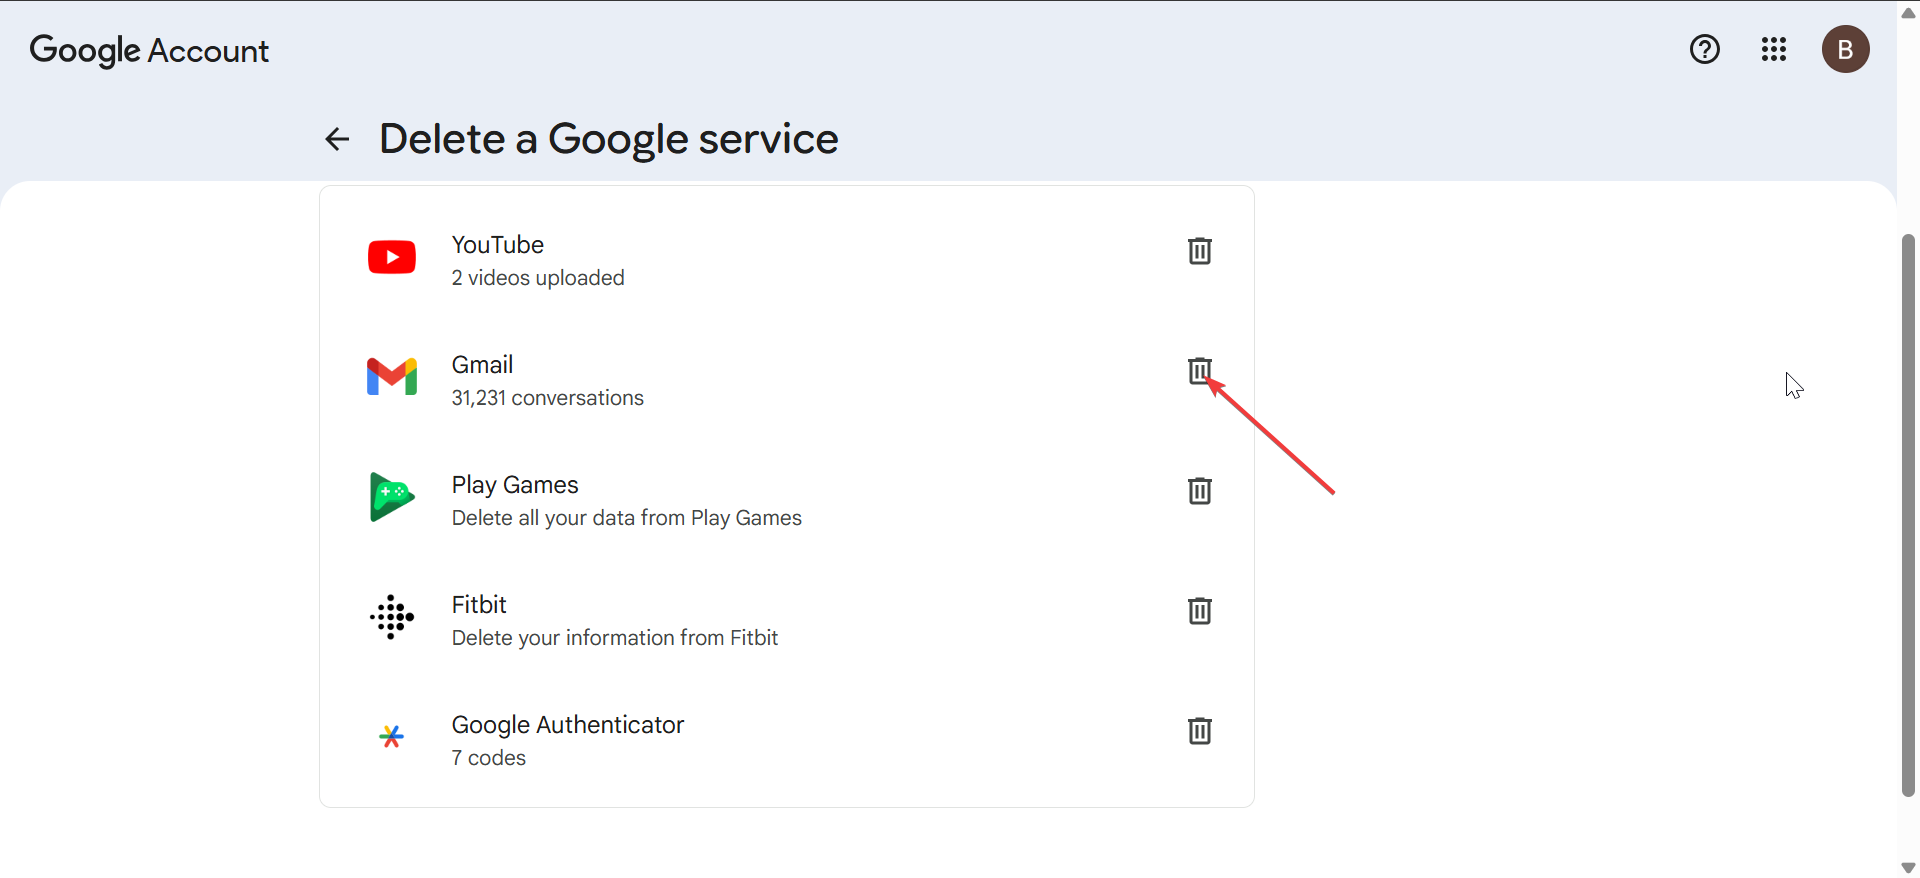Open the Google Account home link
The width and height of the screenshot is (1920, 878).
149,50
